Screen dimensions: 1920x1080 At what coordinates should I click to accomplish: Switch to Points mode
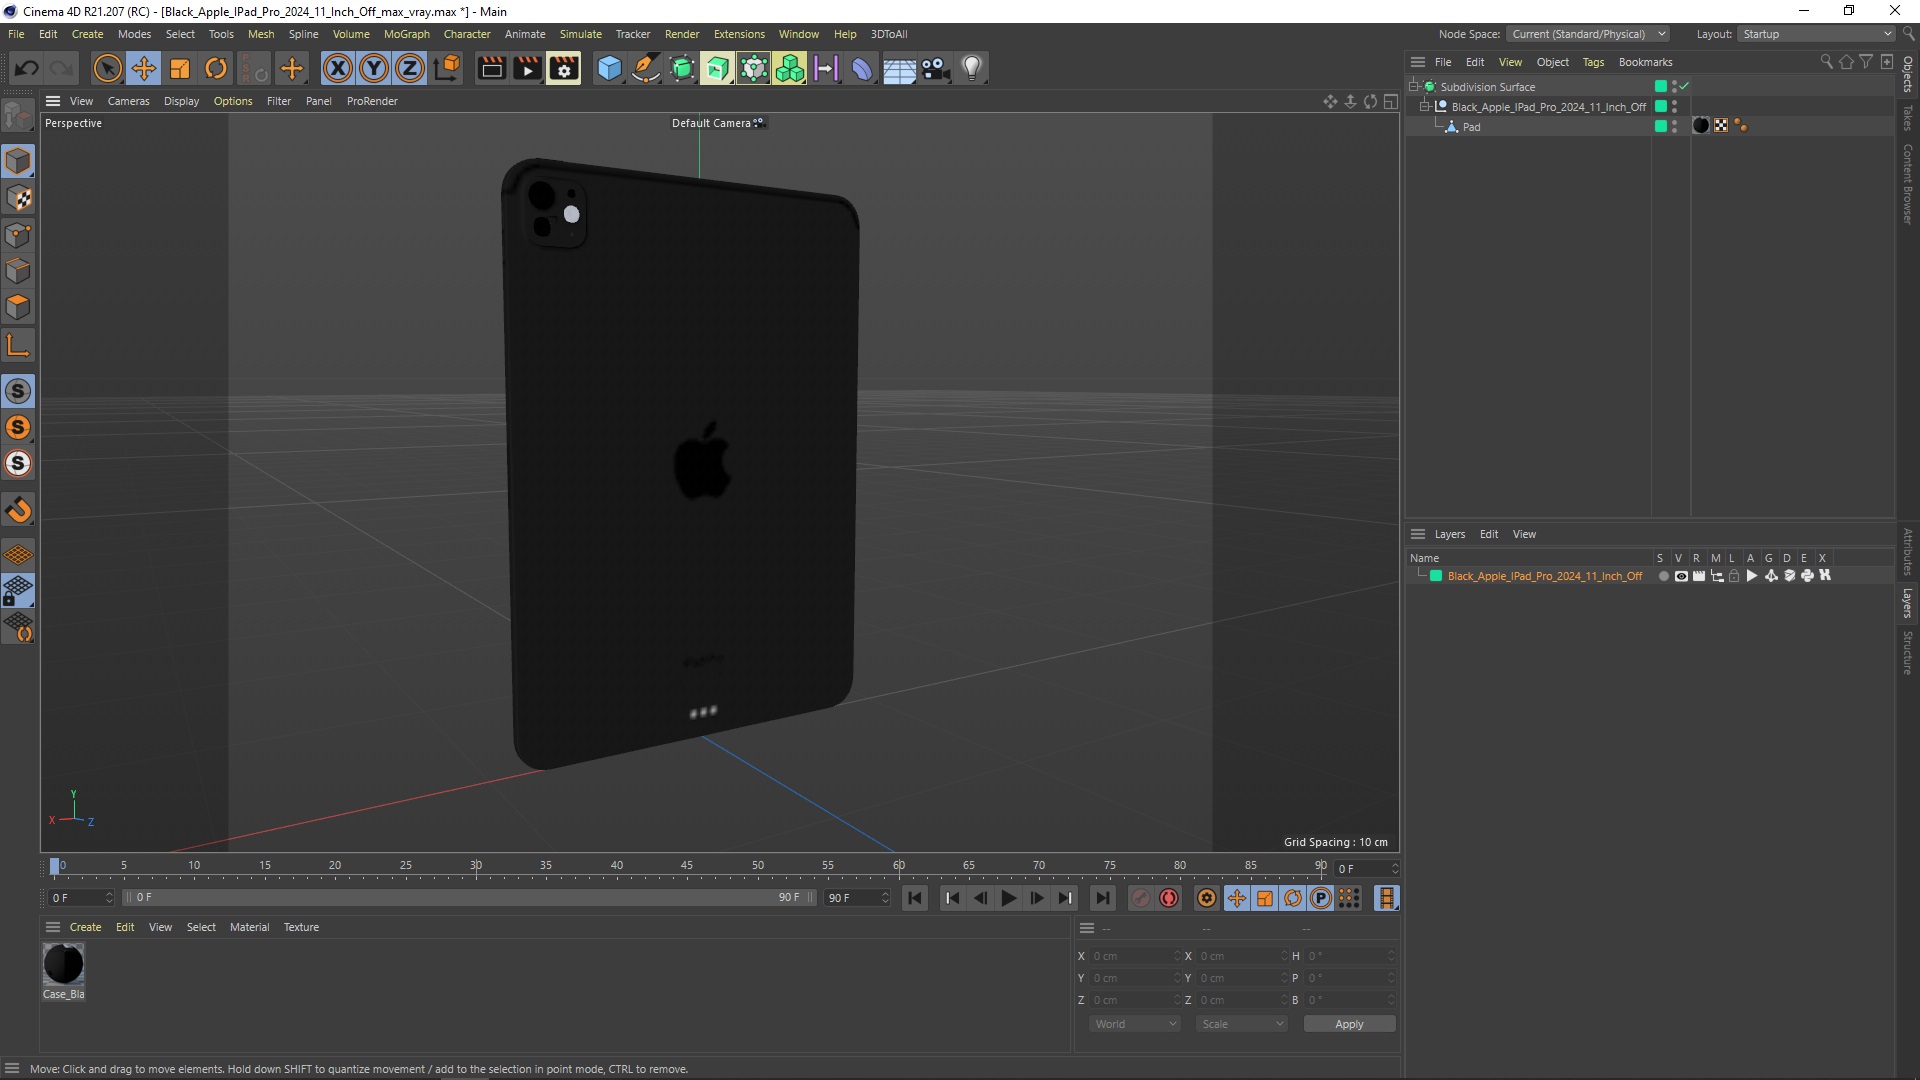(x=18, y=235)
